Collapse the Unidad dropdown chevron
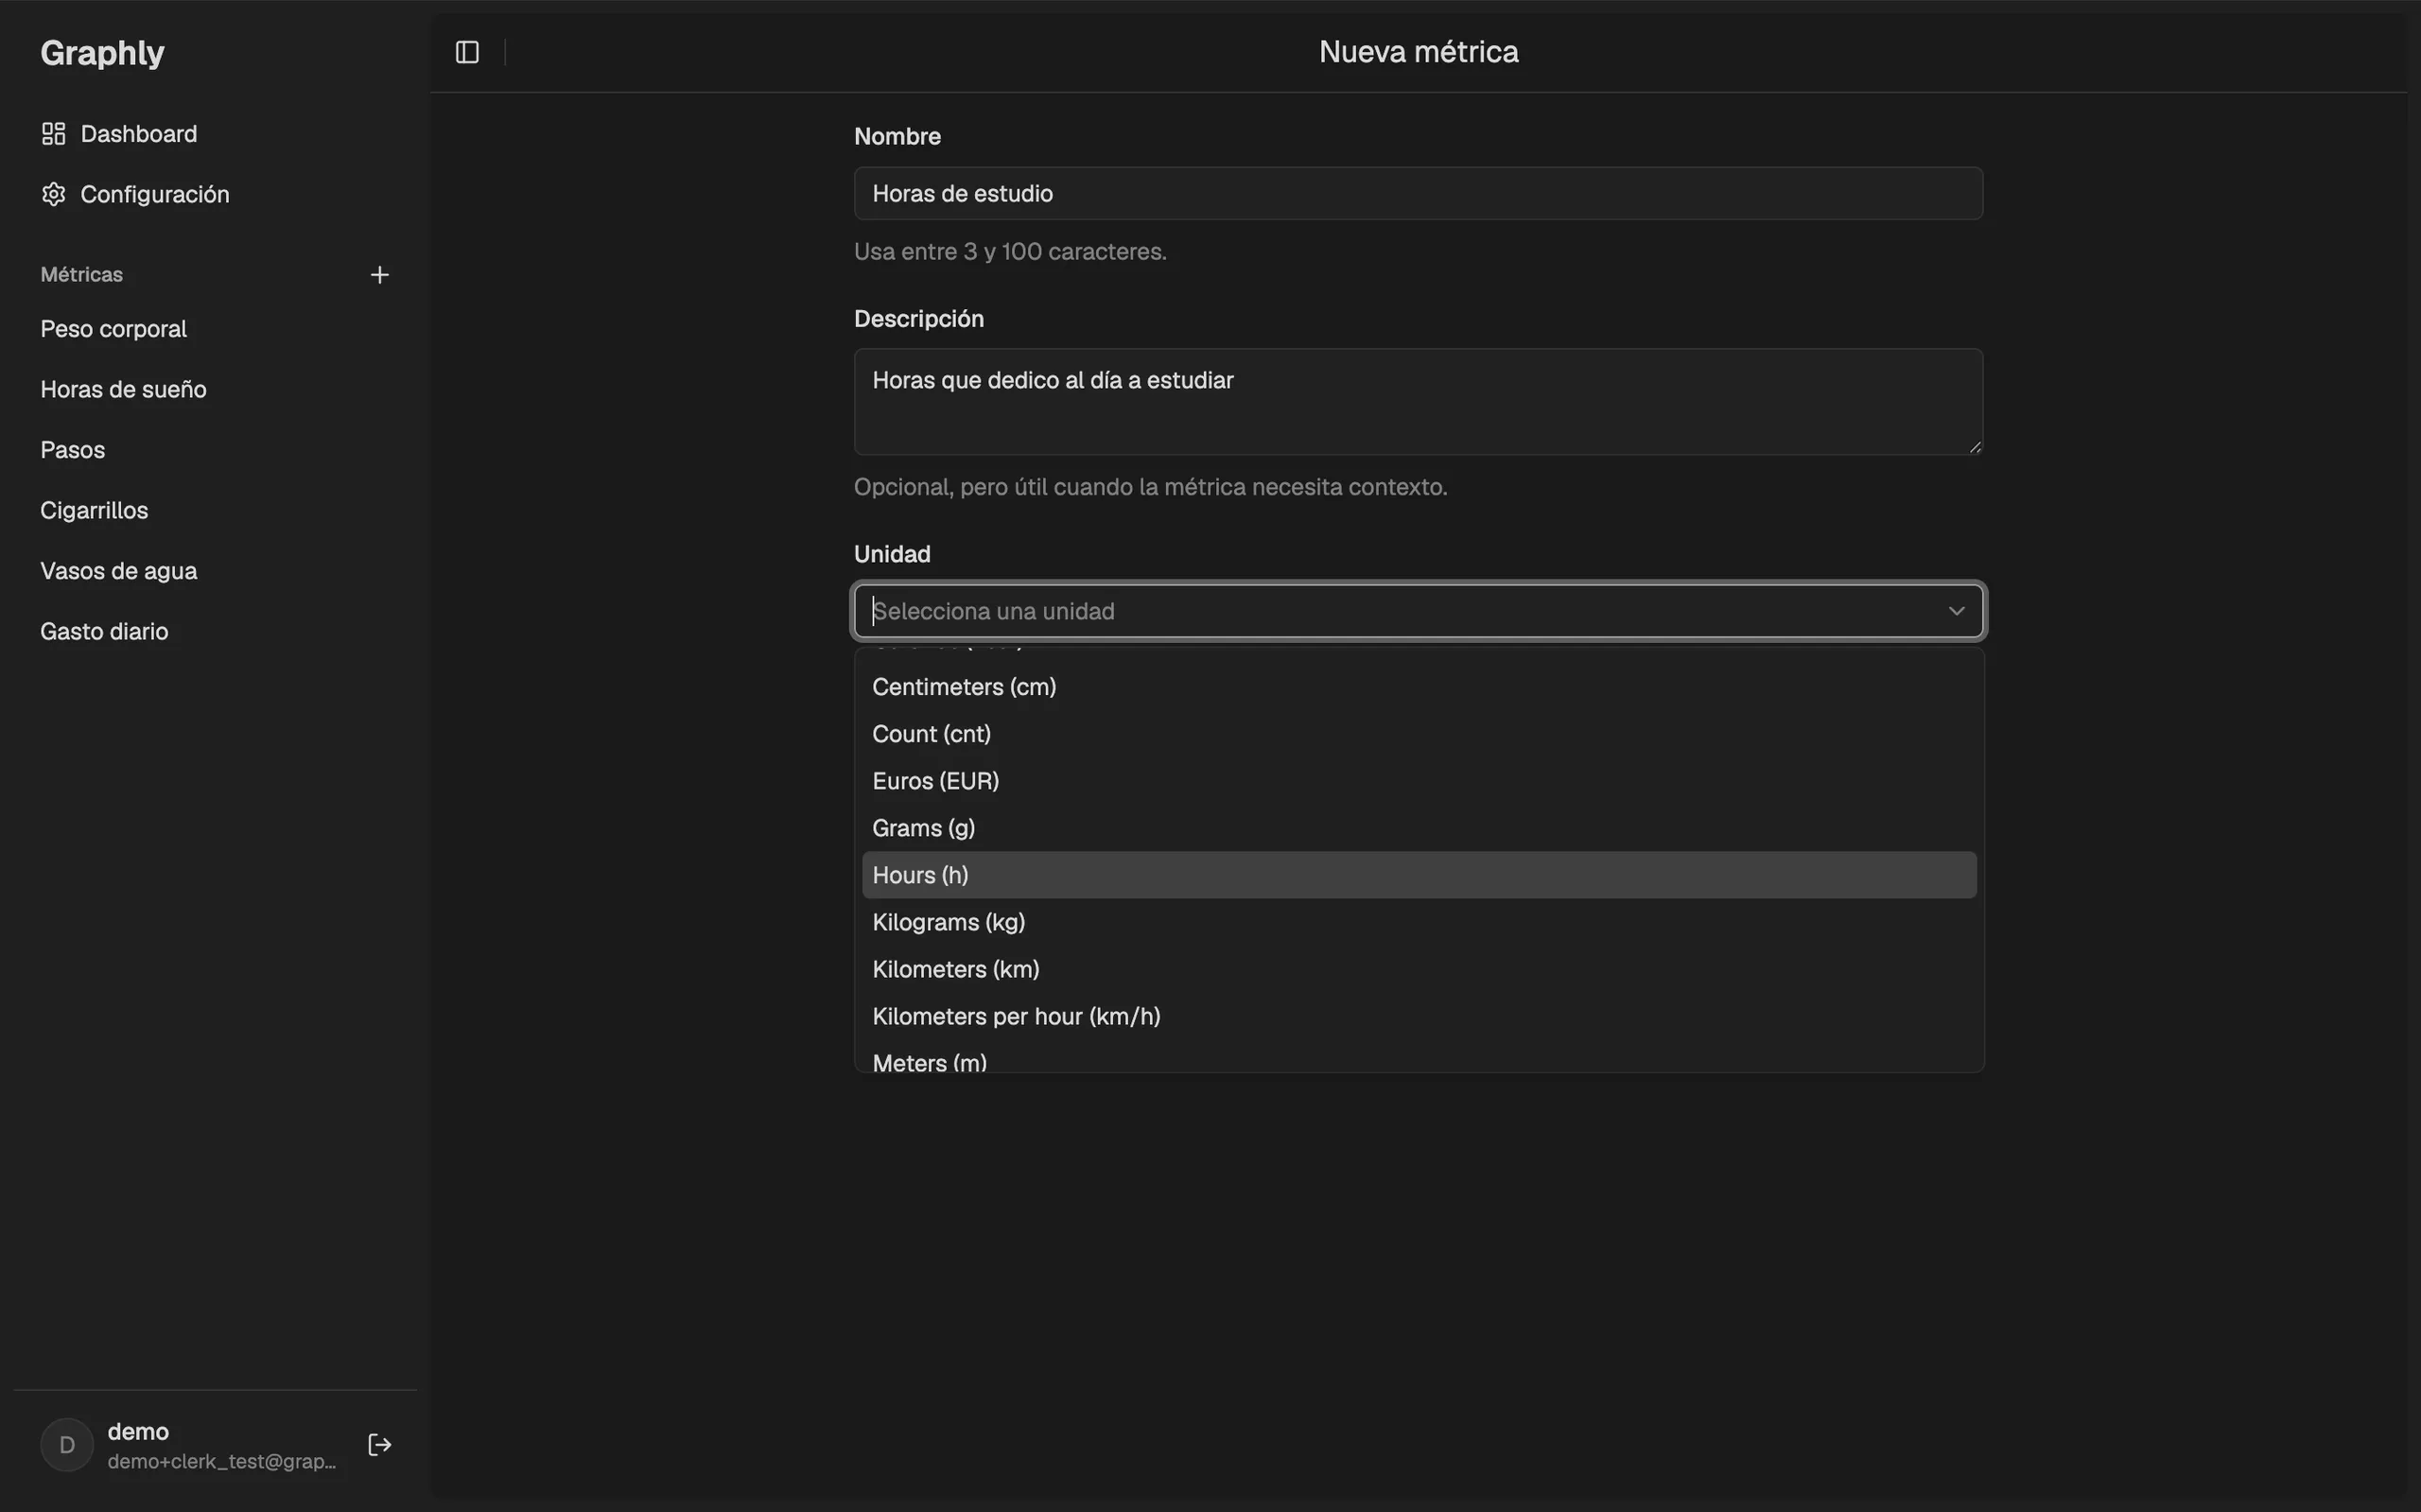2421x1512 pixels. point(1956,611)
